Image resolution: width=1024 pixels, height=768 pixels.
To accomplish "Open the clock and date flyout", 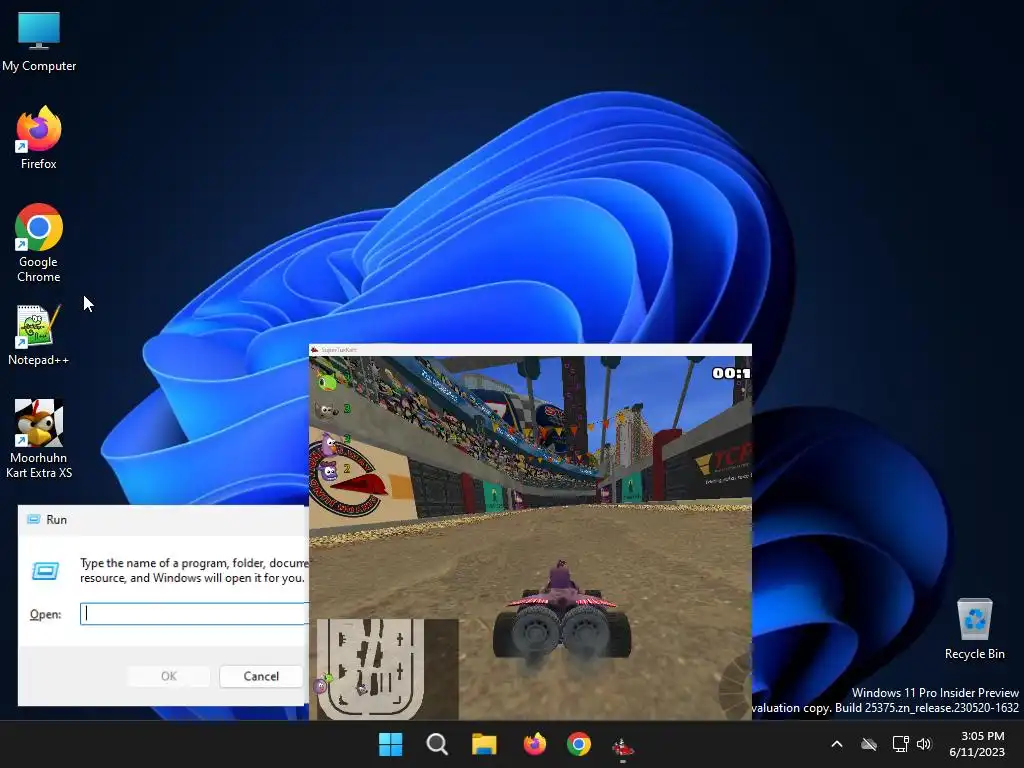I will click(977, 744).
